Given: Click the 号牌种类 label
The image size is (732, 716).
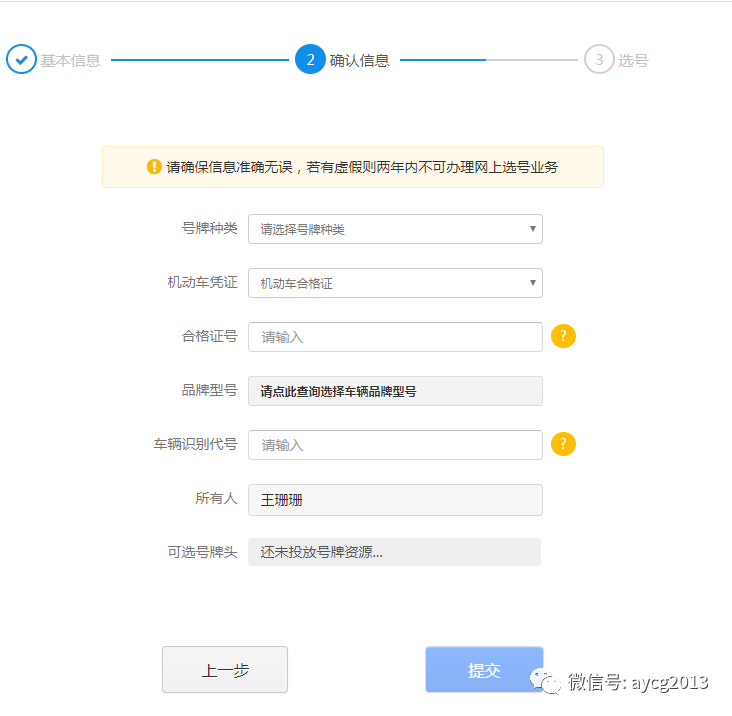Looking at the screenshot, I should 210,228.
